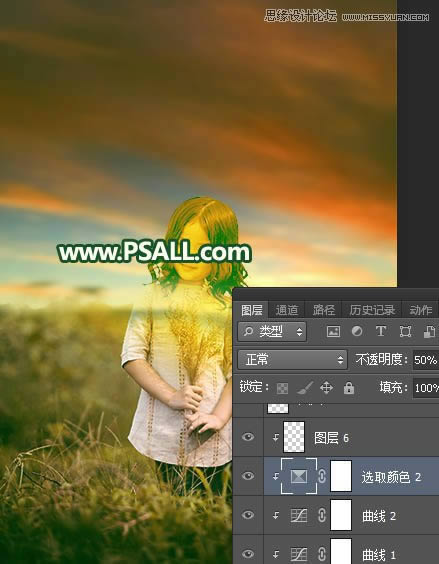The width and height of the screenshot is (439, 564).
Task: Filter layers by type (T) icon
Action: coord(381,331)
